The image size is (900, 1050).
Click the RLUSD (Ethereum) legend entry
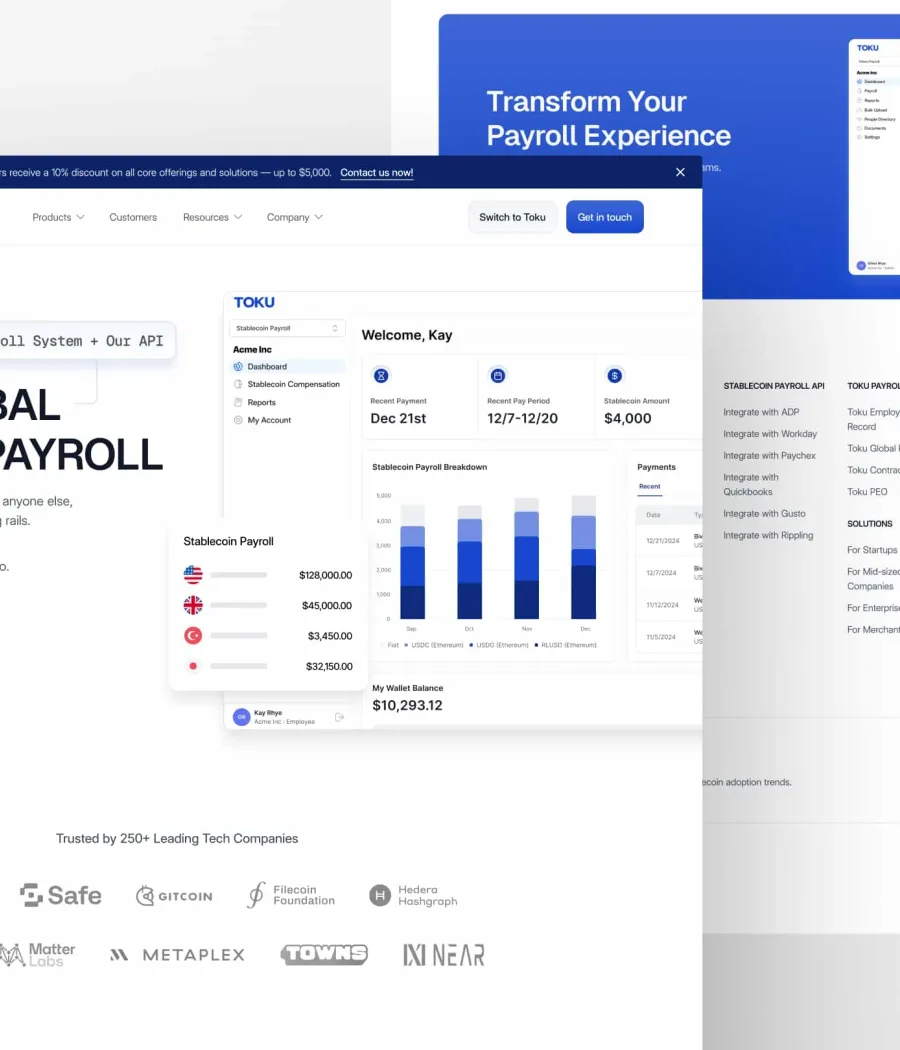click(565, 645)
